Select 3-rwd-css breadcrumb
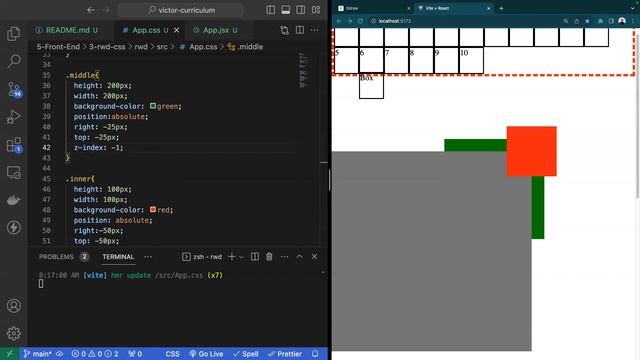This screenshot has height=360, width=640. click(x=107, y=47)
